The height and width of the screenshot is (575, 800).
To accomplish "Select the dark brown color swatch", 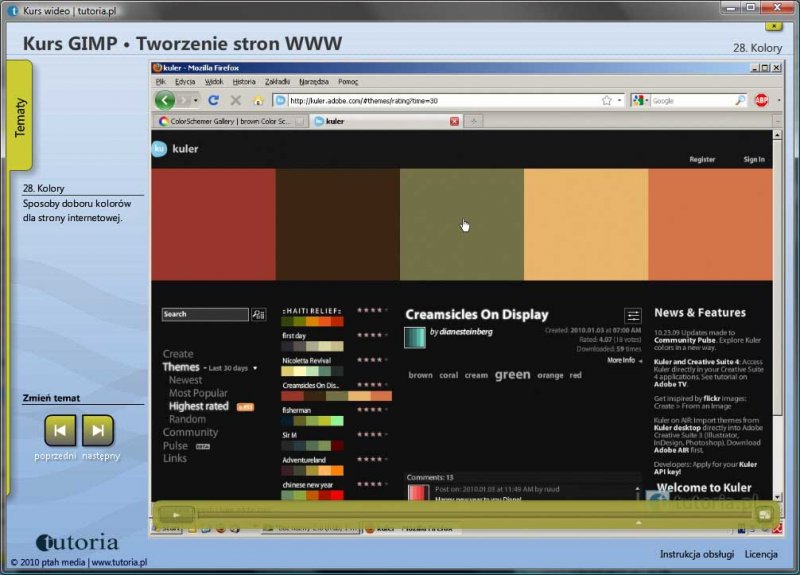I will point(337,224).
